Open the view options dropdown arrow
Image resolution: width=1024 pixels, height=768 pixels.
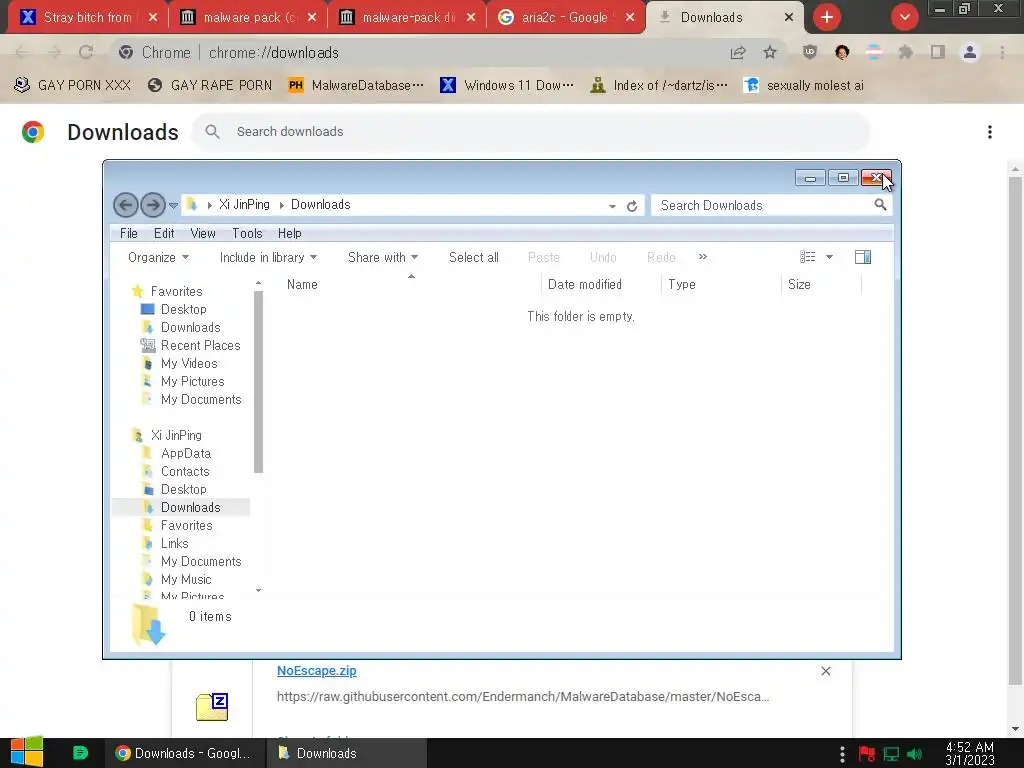pos(829,257)
